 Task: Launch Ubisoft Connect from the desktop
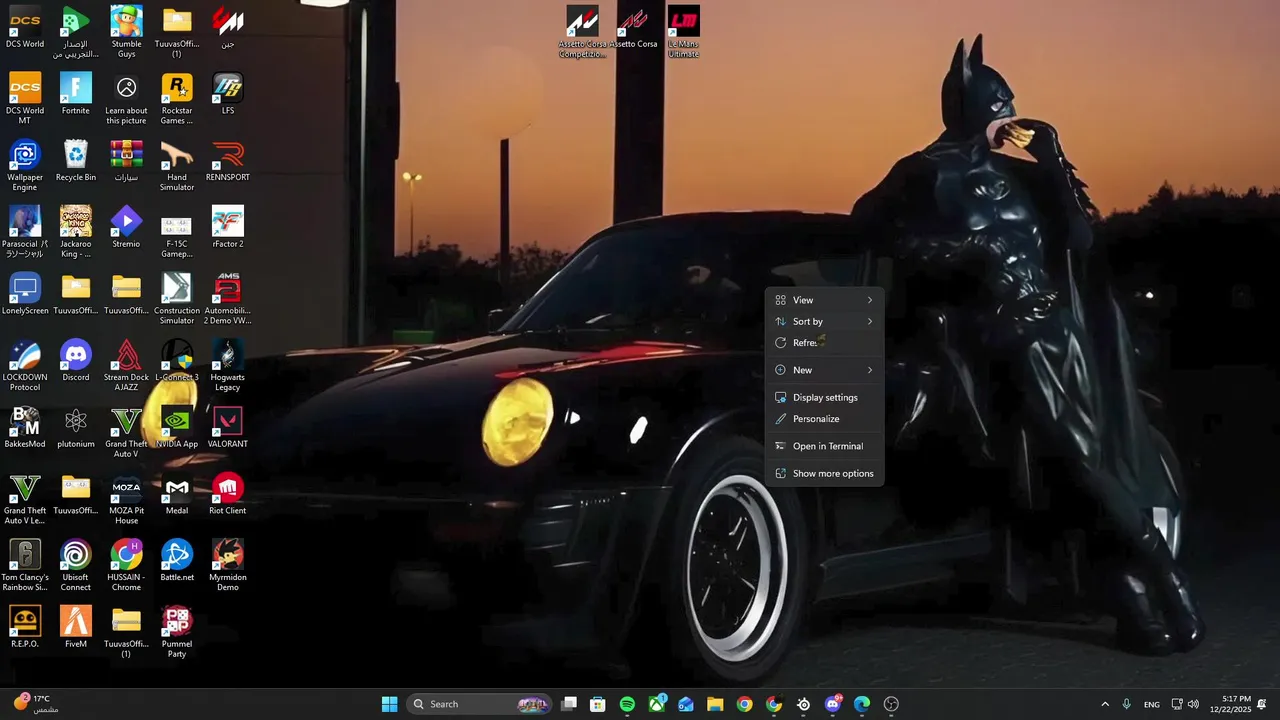(x=76, y=565)
